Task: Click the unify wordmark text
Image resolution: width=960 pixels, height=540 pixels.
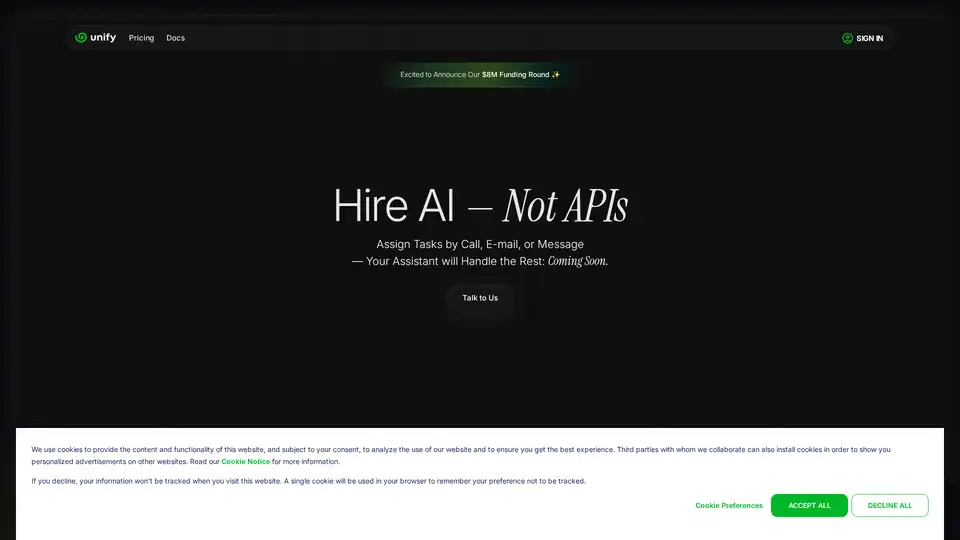Action: pyautogui.click(x=104, y=38)
